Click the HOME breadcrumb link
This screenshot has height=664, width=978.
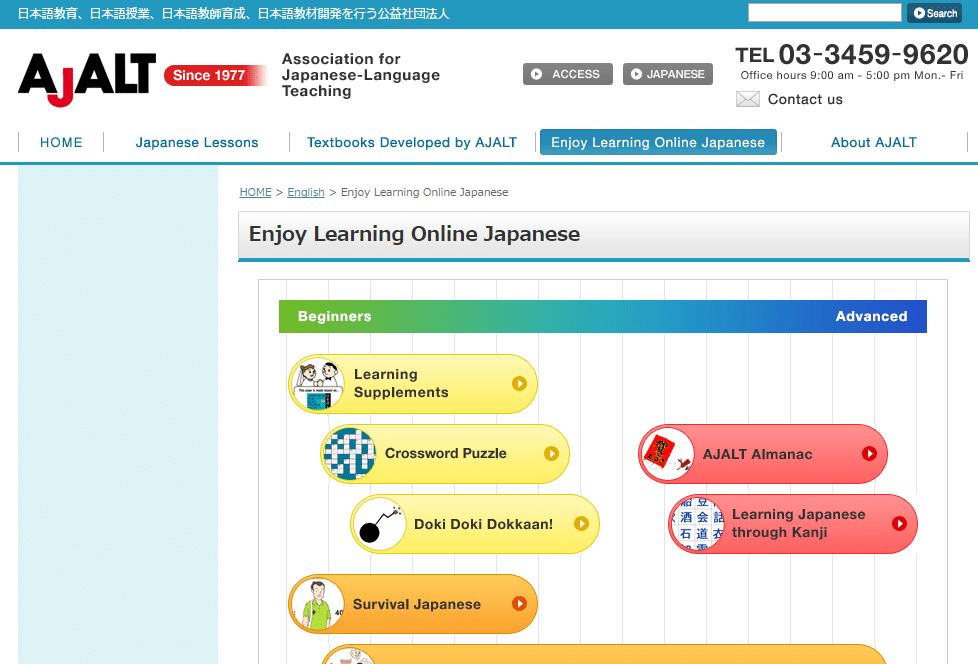pos(255,192)
